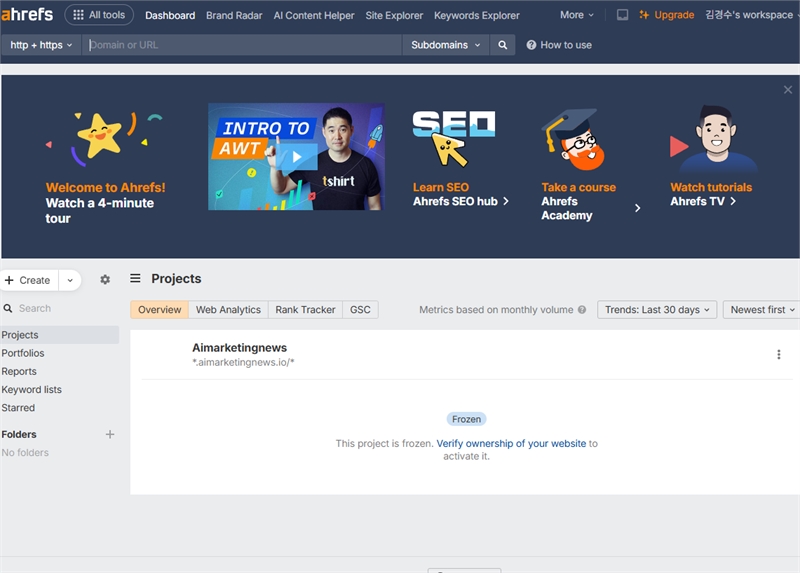
Task: Open the Aimarketingnews project
Action: pyautogui.click(x=239, y=347)
